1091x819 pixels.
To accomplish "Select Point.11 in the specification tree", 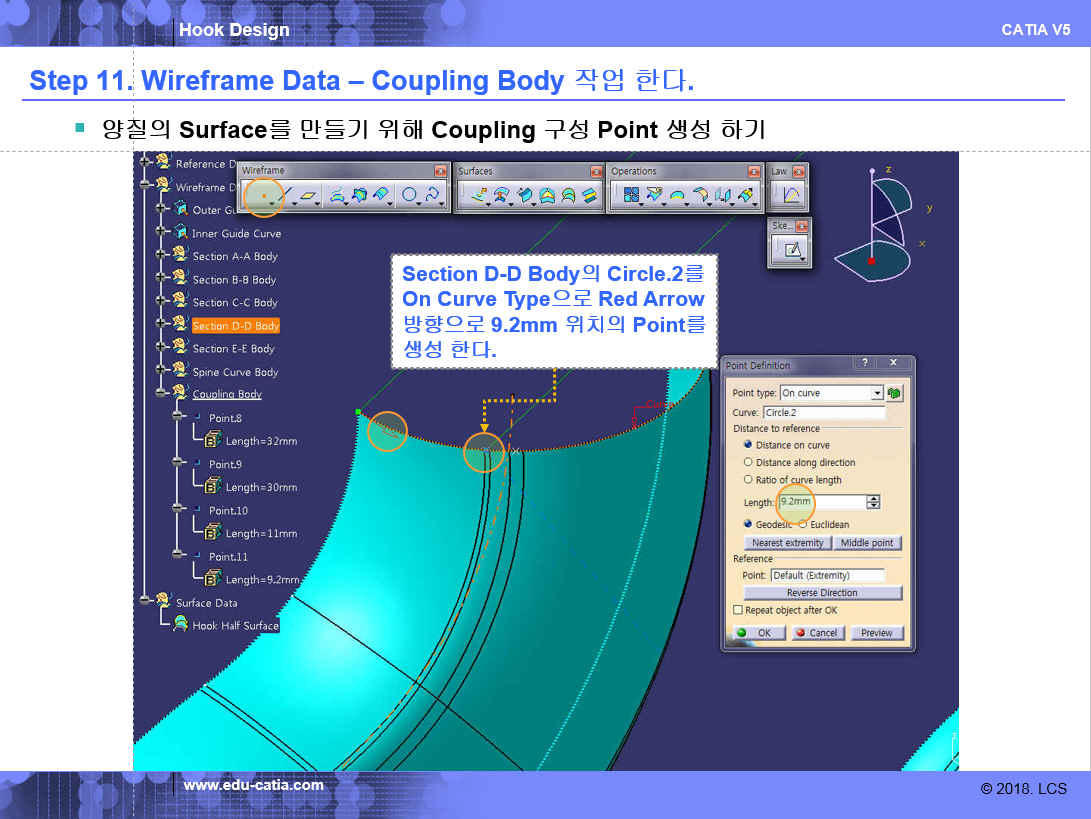I will tap(228, 557).
